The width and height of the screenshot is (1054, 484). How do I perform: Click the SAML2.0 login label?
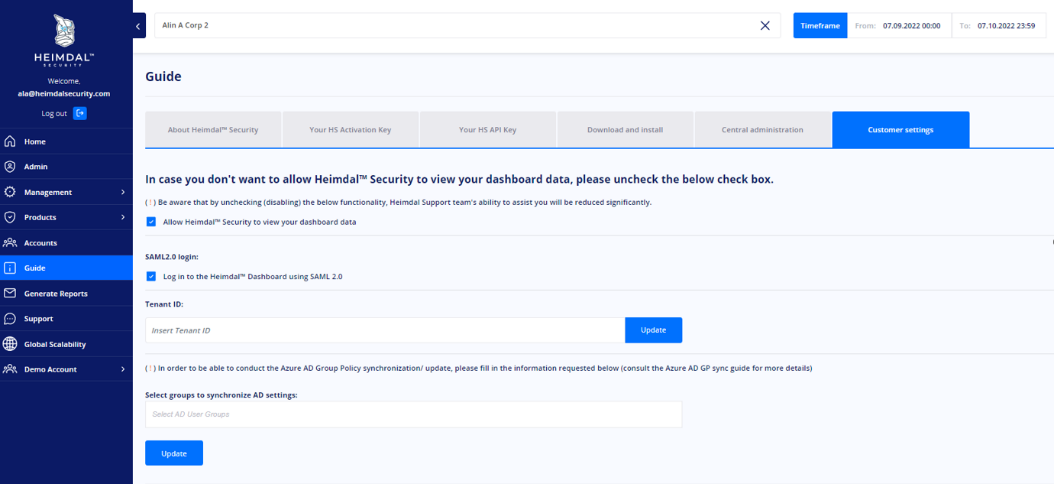171,257
